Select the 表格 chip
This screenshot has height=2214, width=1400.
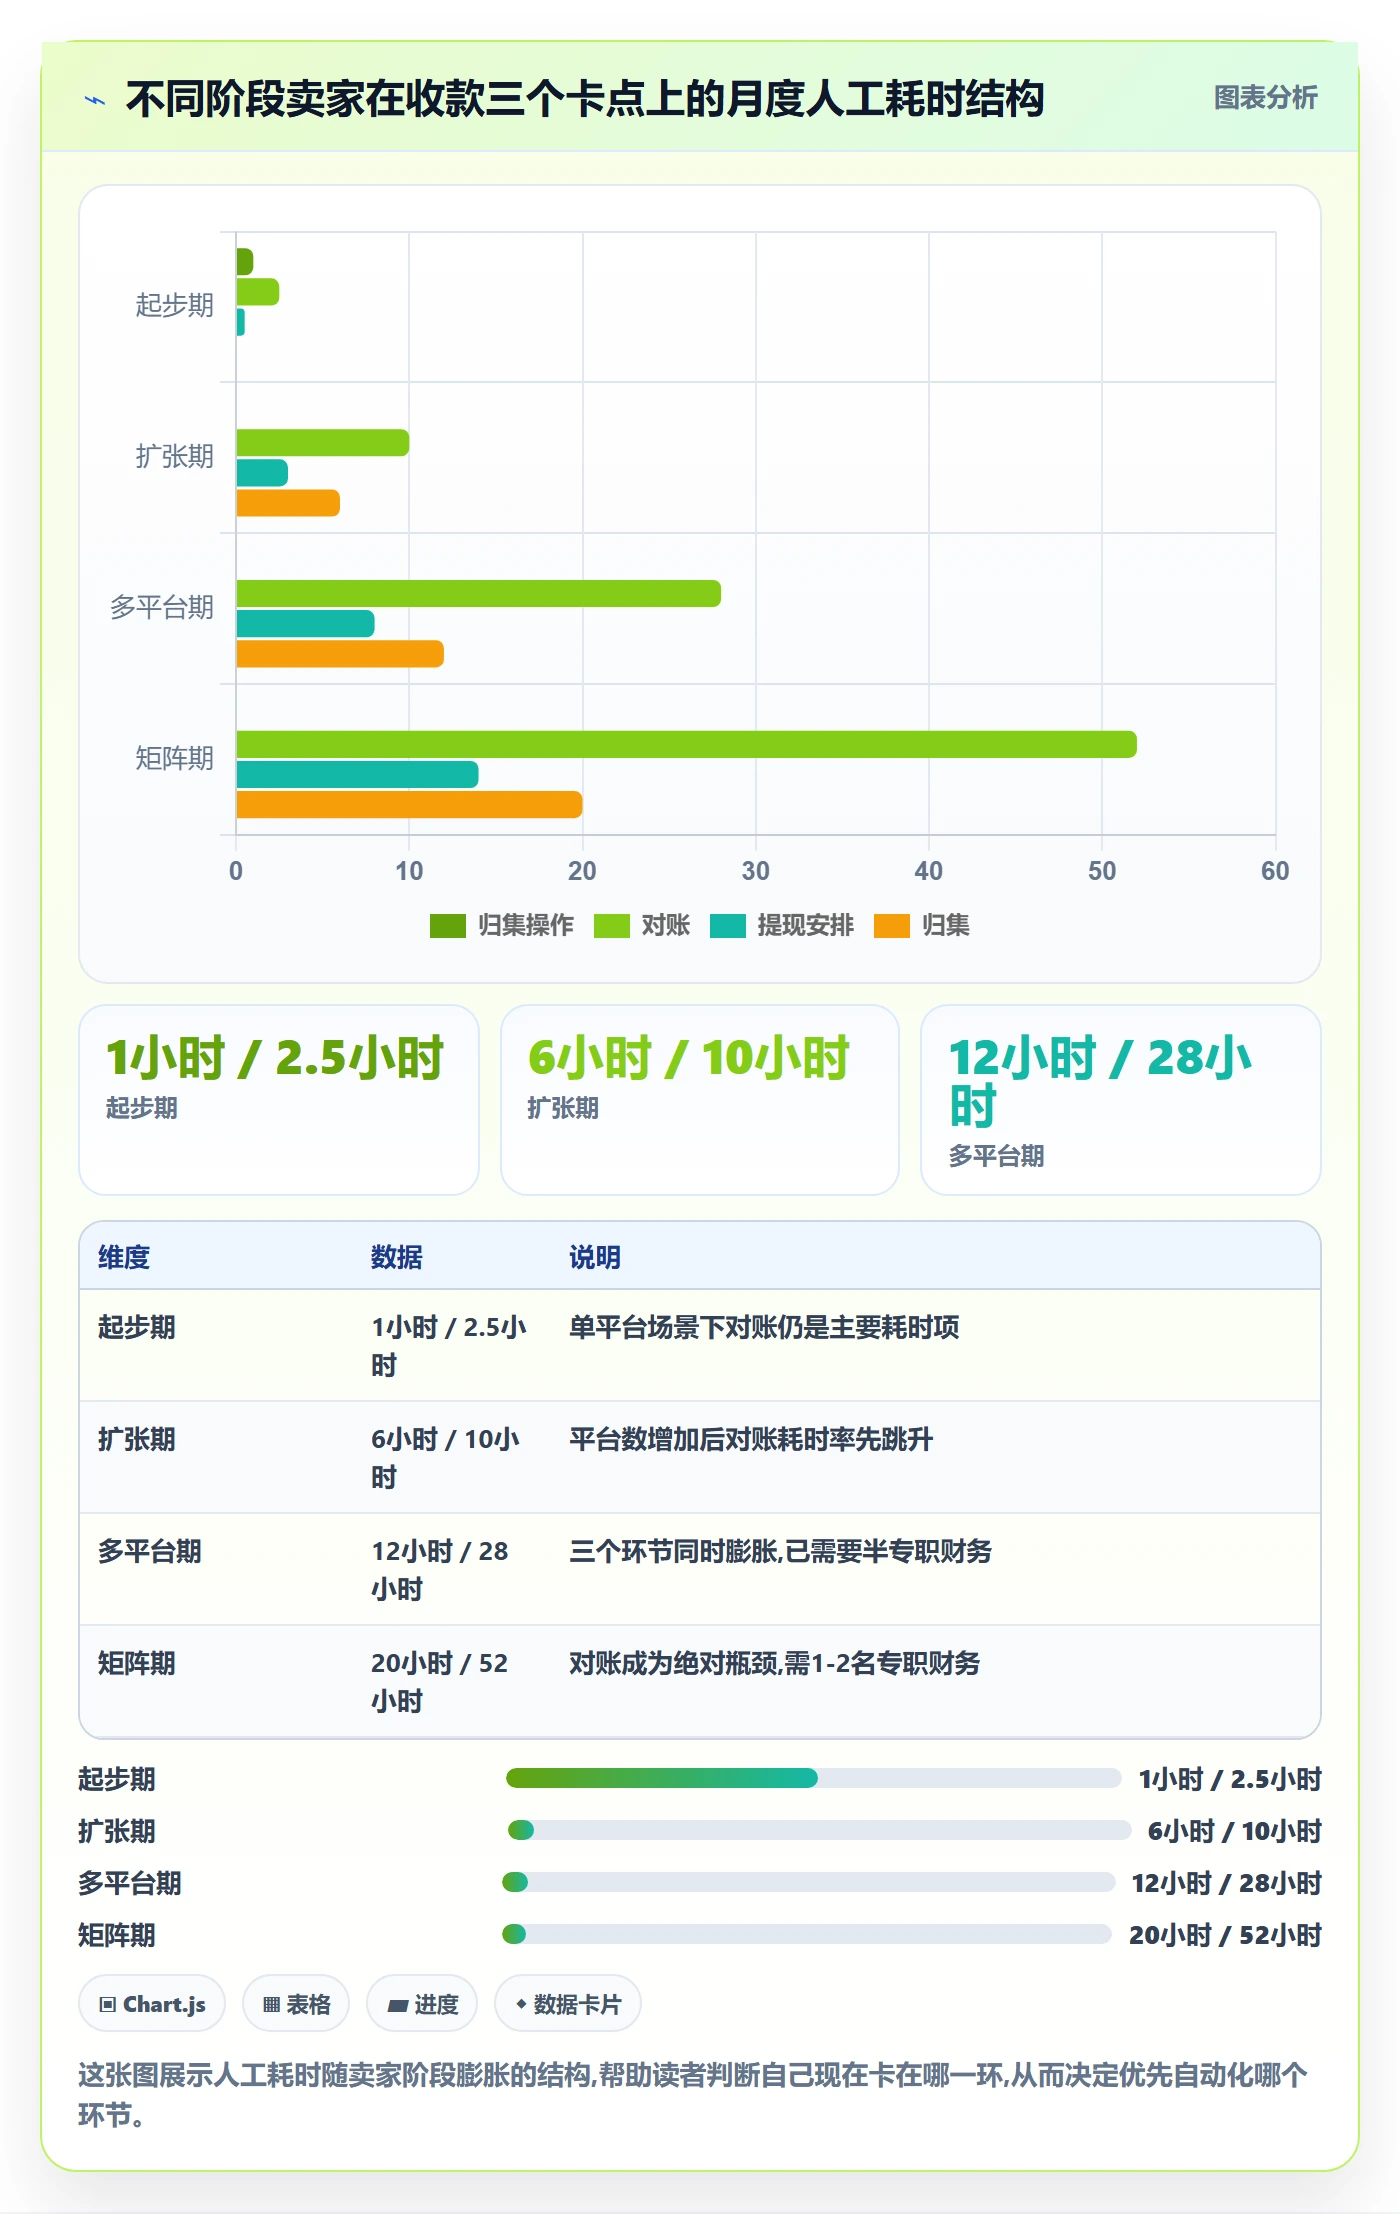pos(296,2004)
